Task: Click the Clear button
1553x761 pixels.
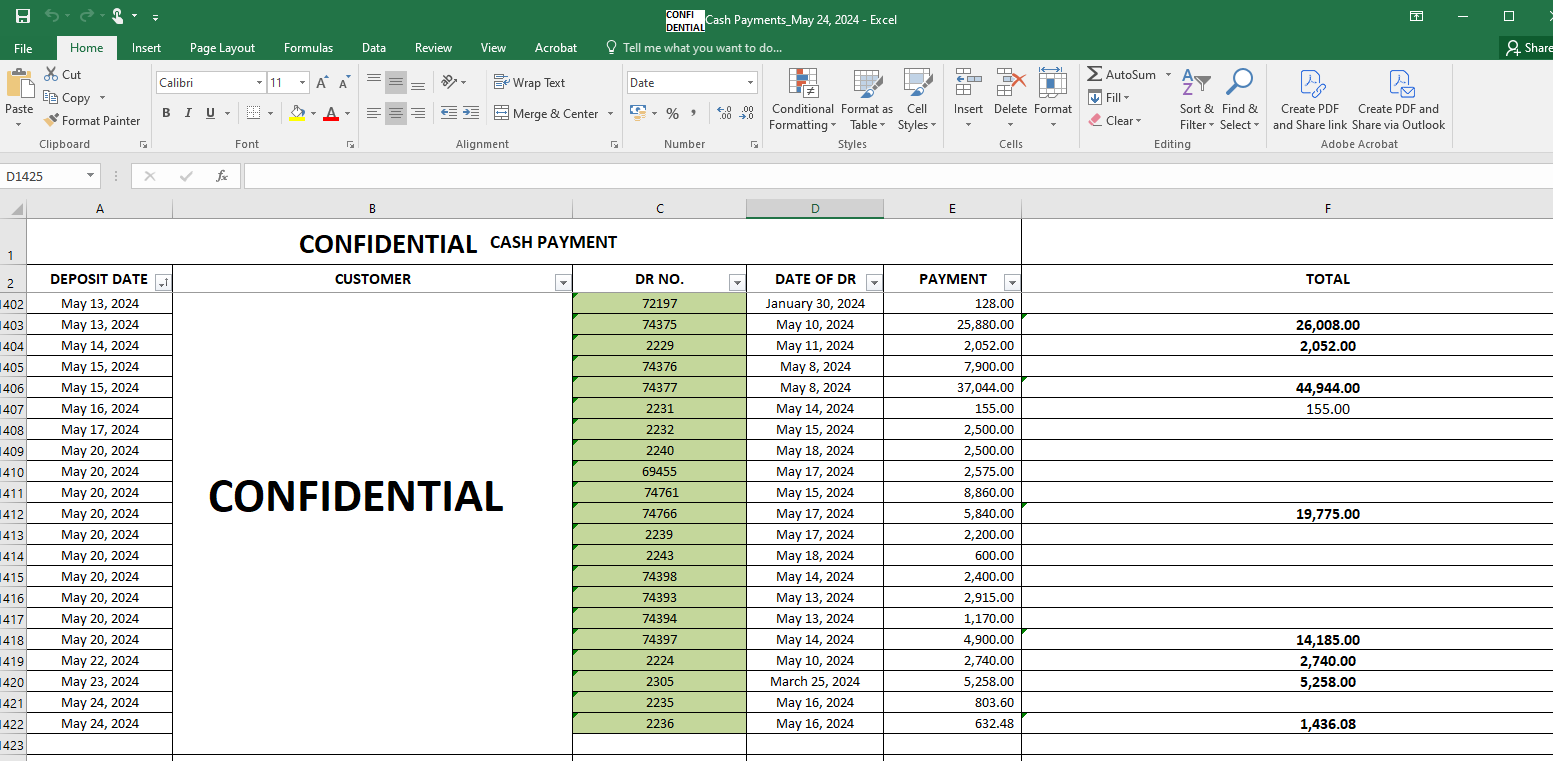Action: (x=1114, y=121)
